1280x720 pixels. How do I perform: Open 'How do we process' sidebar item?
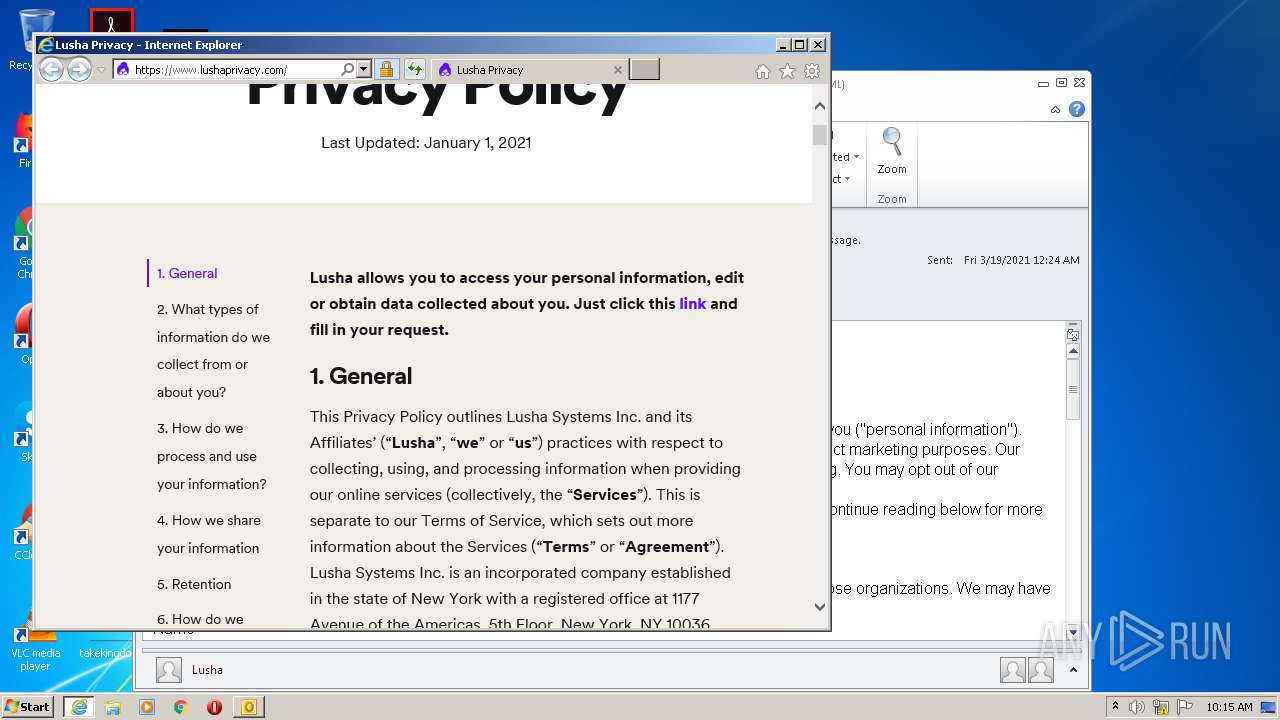point(212,456)
